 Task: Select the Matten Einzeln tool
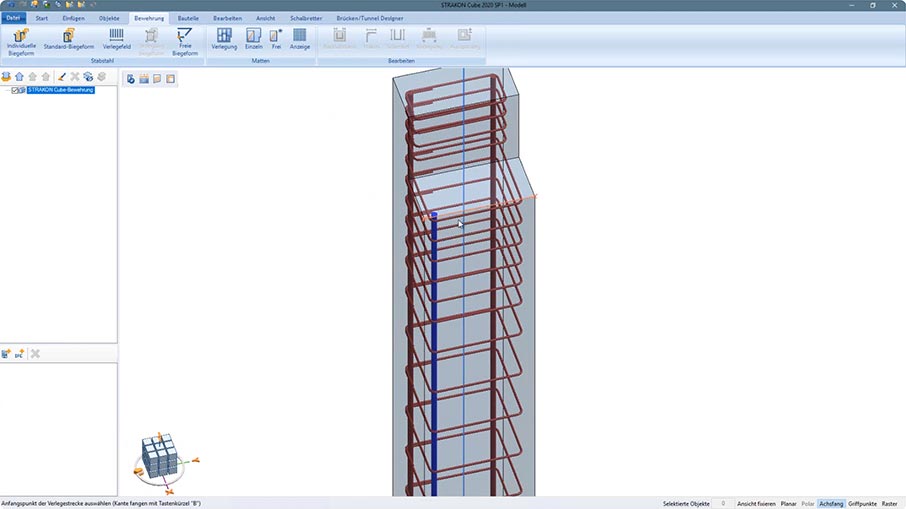coord(254,39)
